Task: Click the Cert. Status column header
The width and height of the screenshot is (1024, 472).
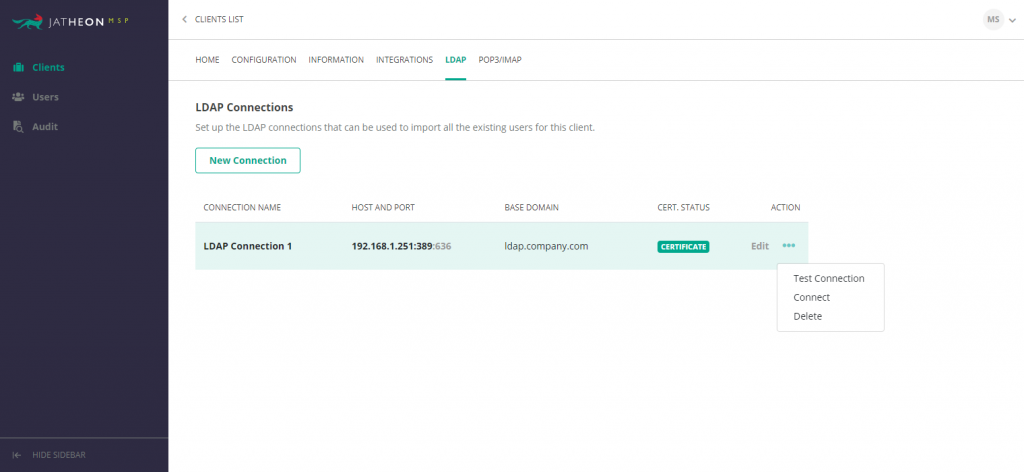Action: coord(683,208)
